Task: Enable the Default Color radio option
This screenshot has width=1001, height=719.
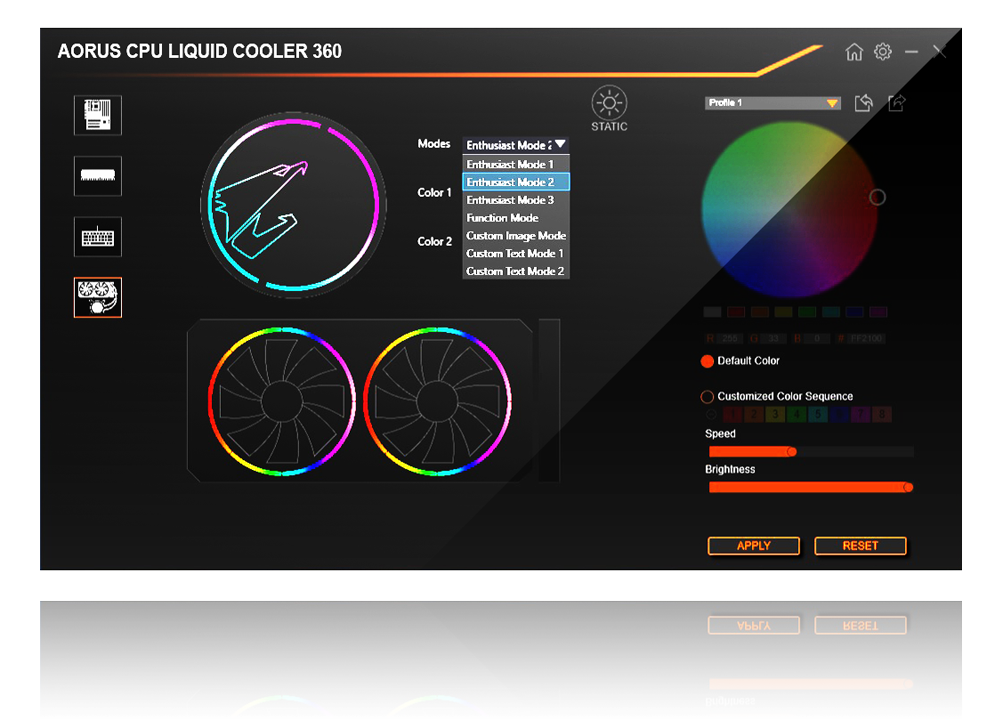Action: [x=708, y=361]
